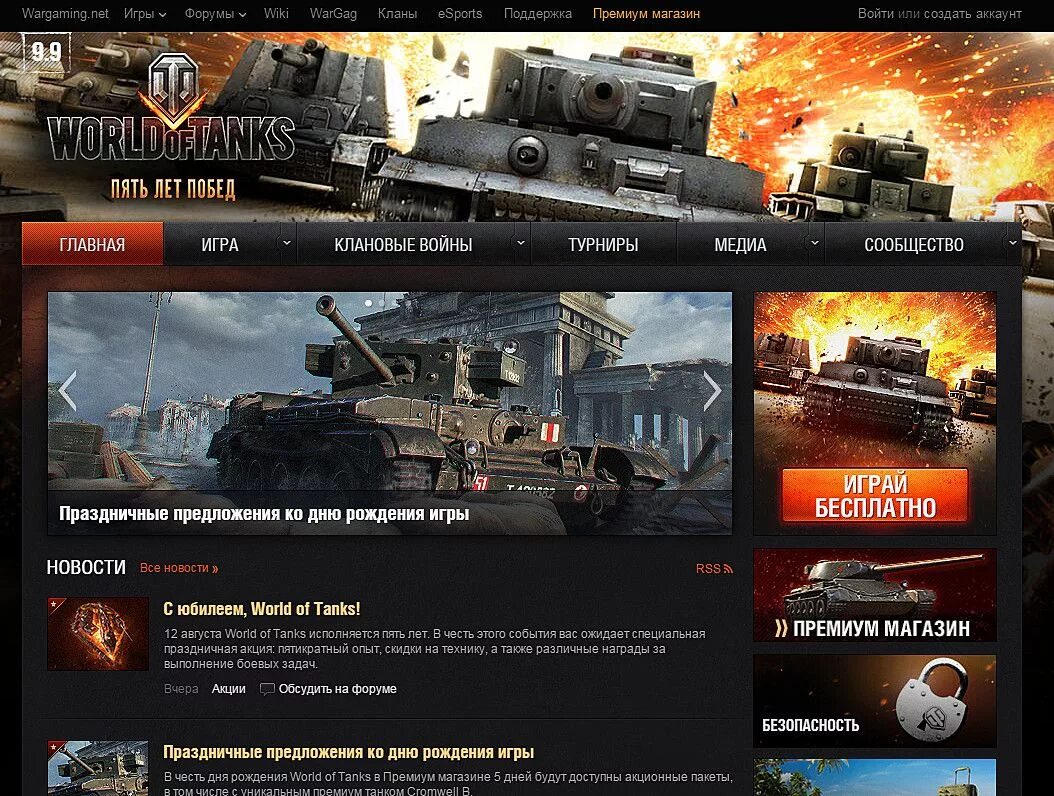
Task: Go to previous slide with left arrow
Action: (x=67, y=391)
